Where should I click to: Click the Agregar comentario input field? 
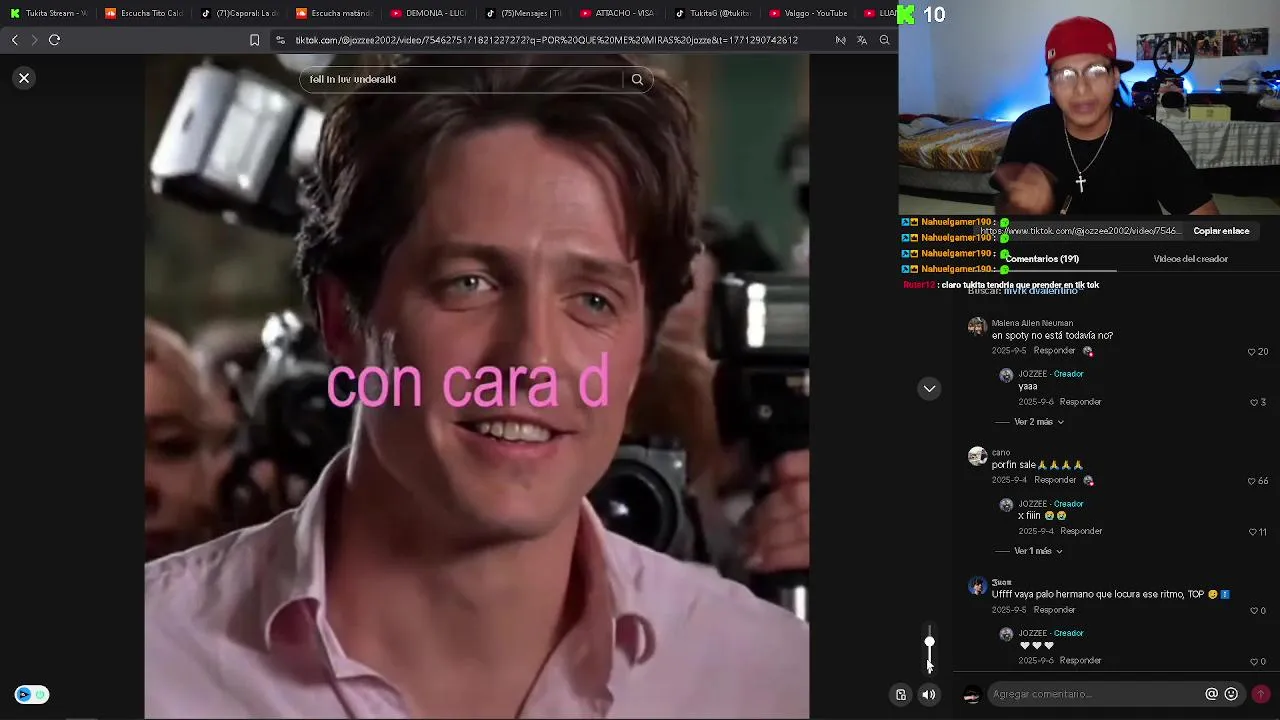pyautogui.click(x=1095, y=694)
